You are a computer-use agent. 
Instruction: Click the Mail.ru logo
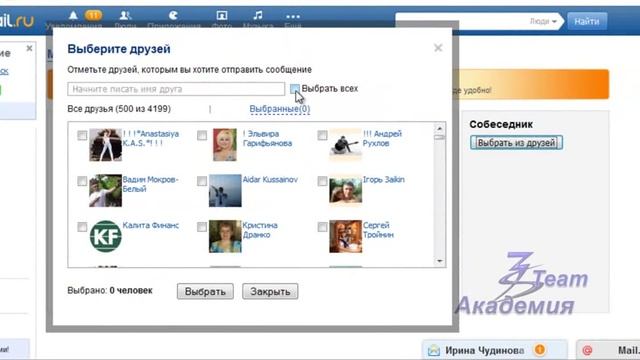pos(16,20)
